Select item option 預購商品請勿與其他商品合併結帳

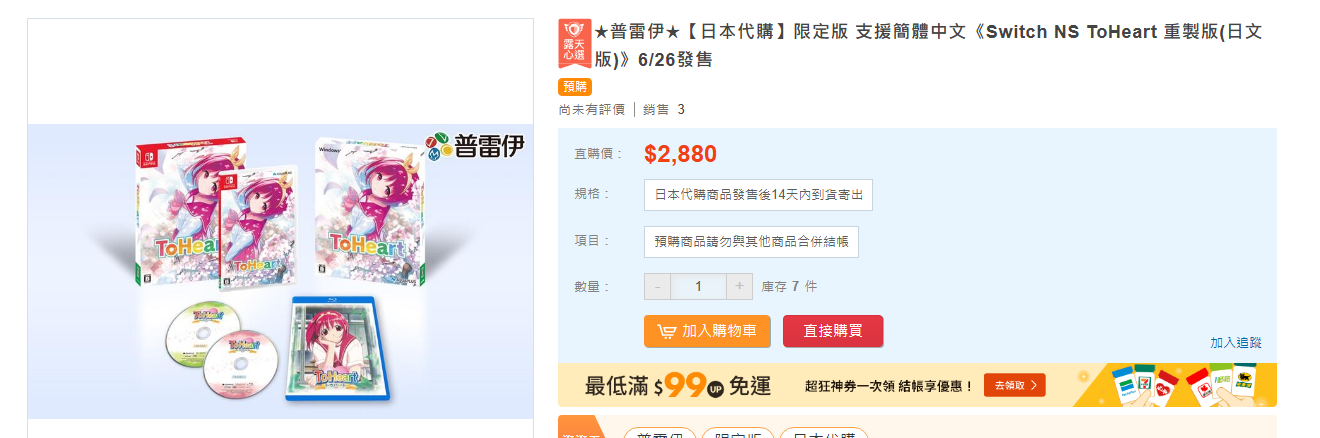coord(751,242)
